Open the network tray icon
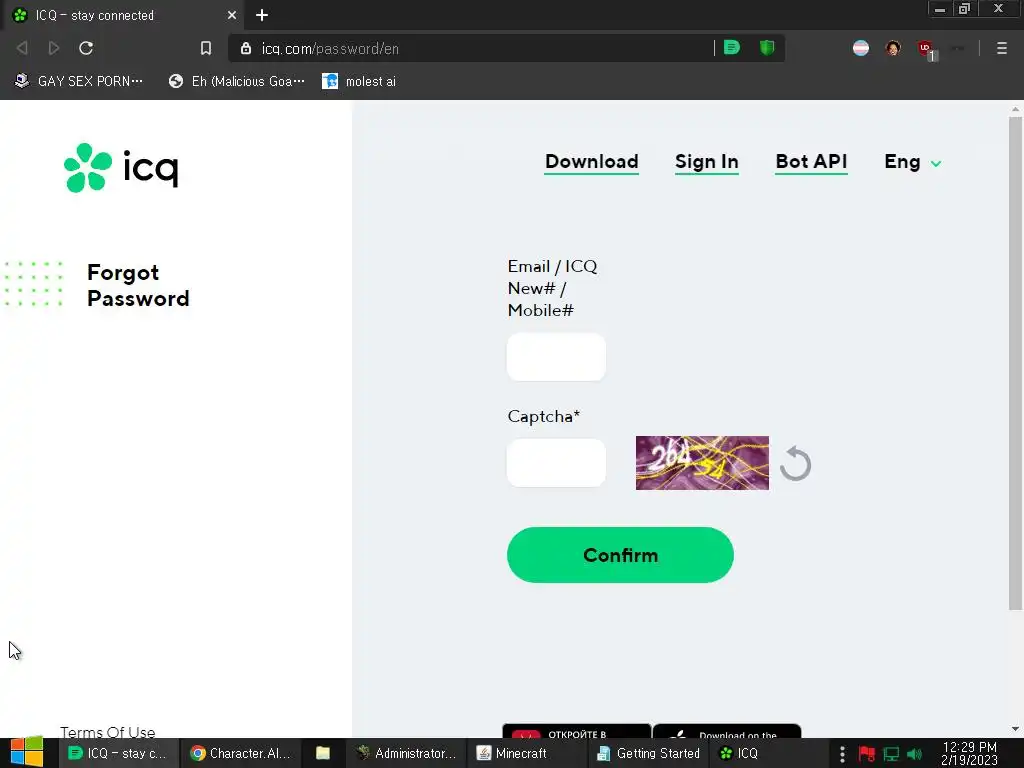Image resolution: width=1024 pixels, height=768 pixels. click(891, 754)
